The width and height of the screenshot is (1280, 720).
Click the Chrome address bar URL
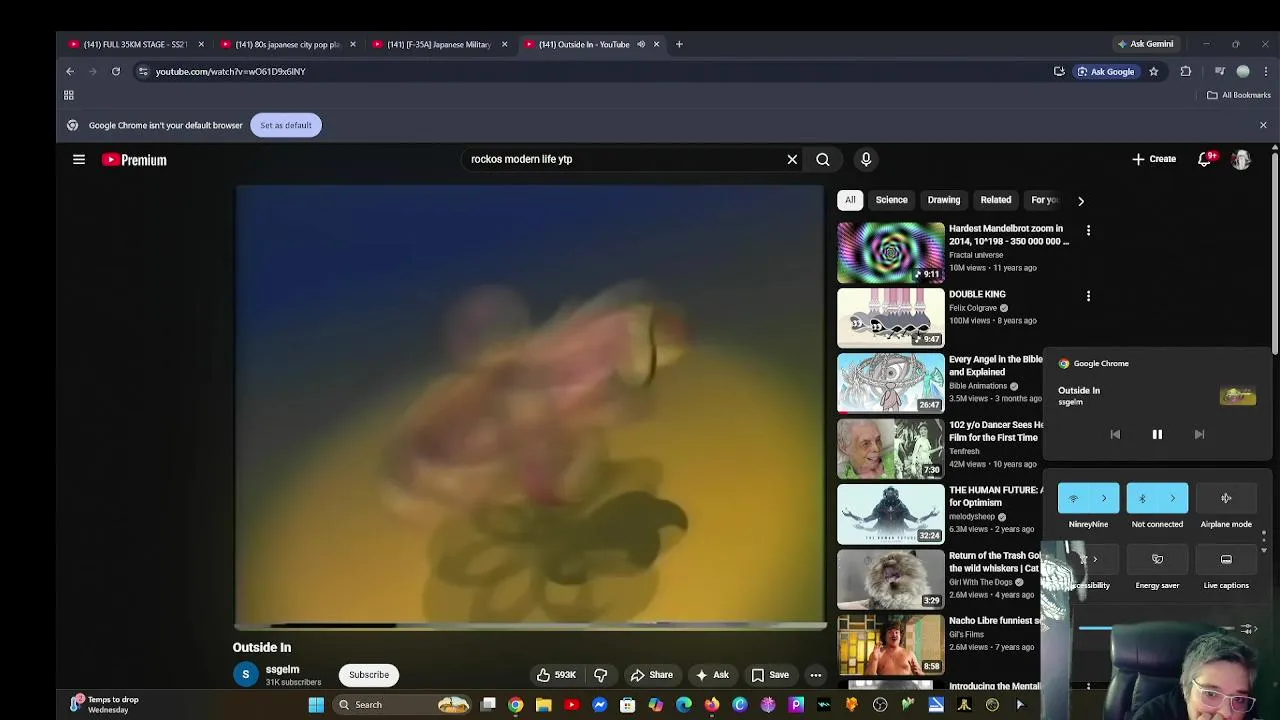[x=230, y=71]
